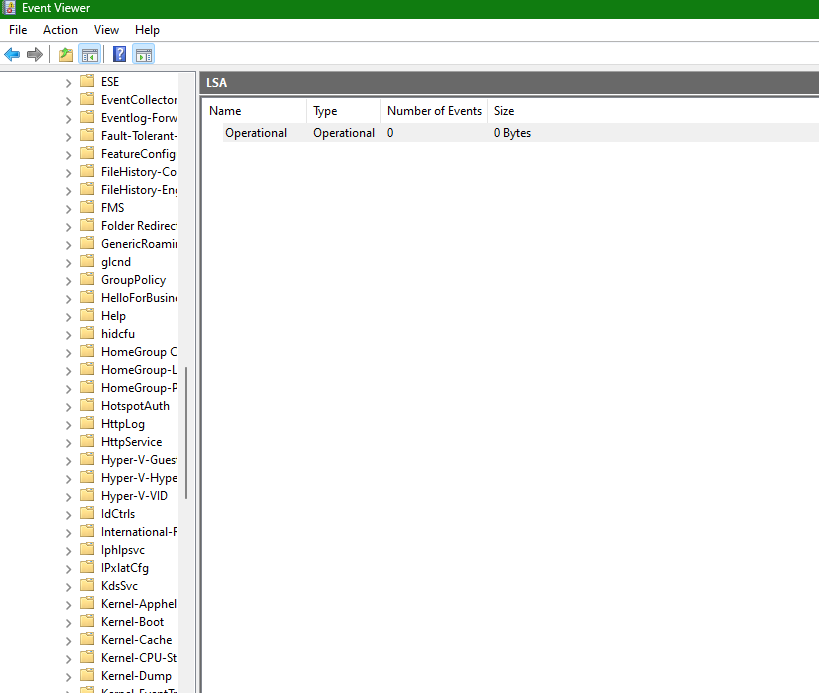Select the FileHistory-En tree item

pos(138,190)
